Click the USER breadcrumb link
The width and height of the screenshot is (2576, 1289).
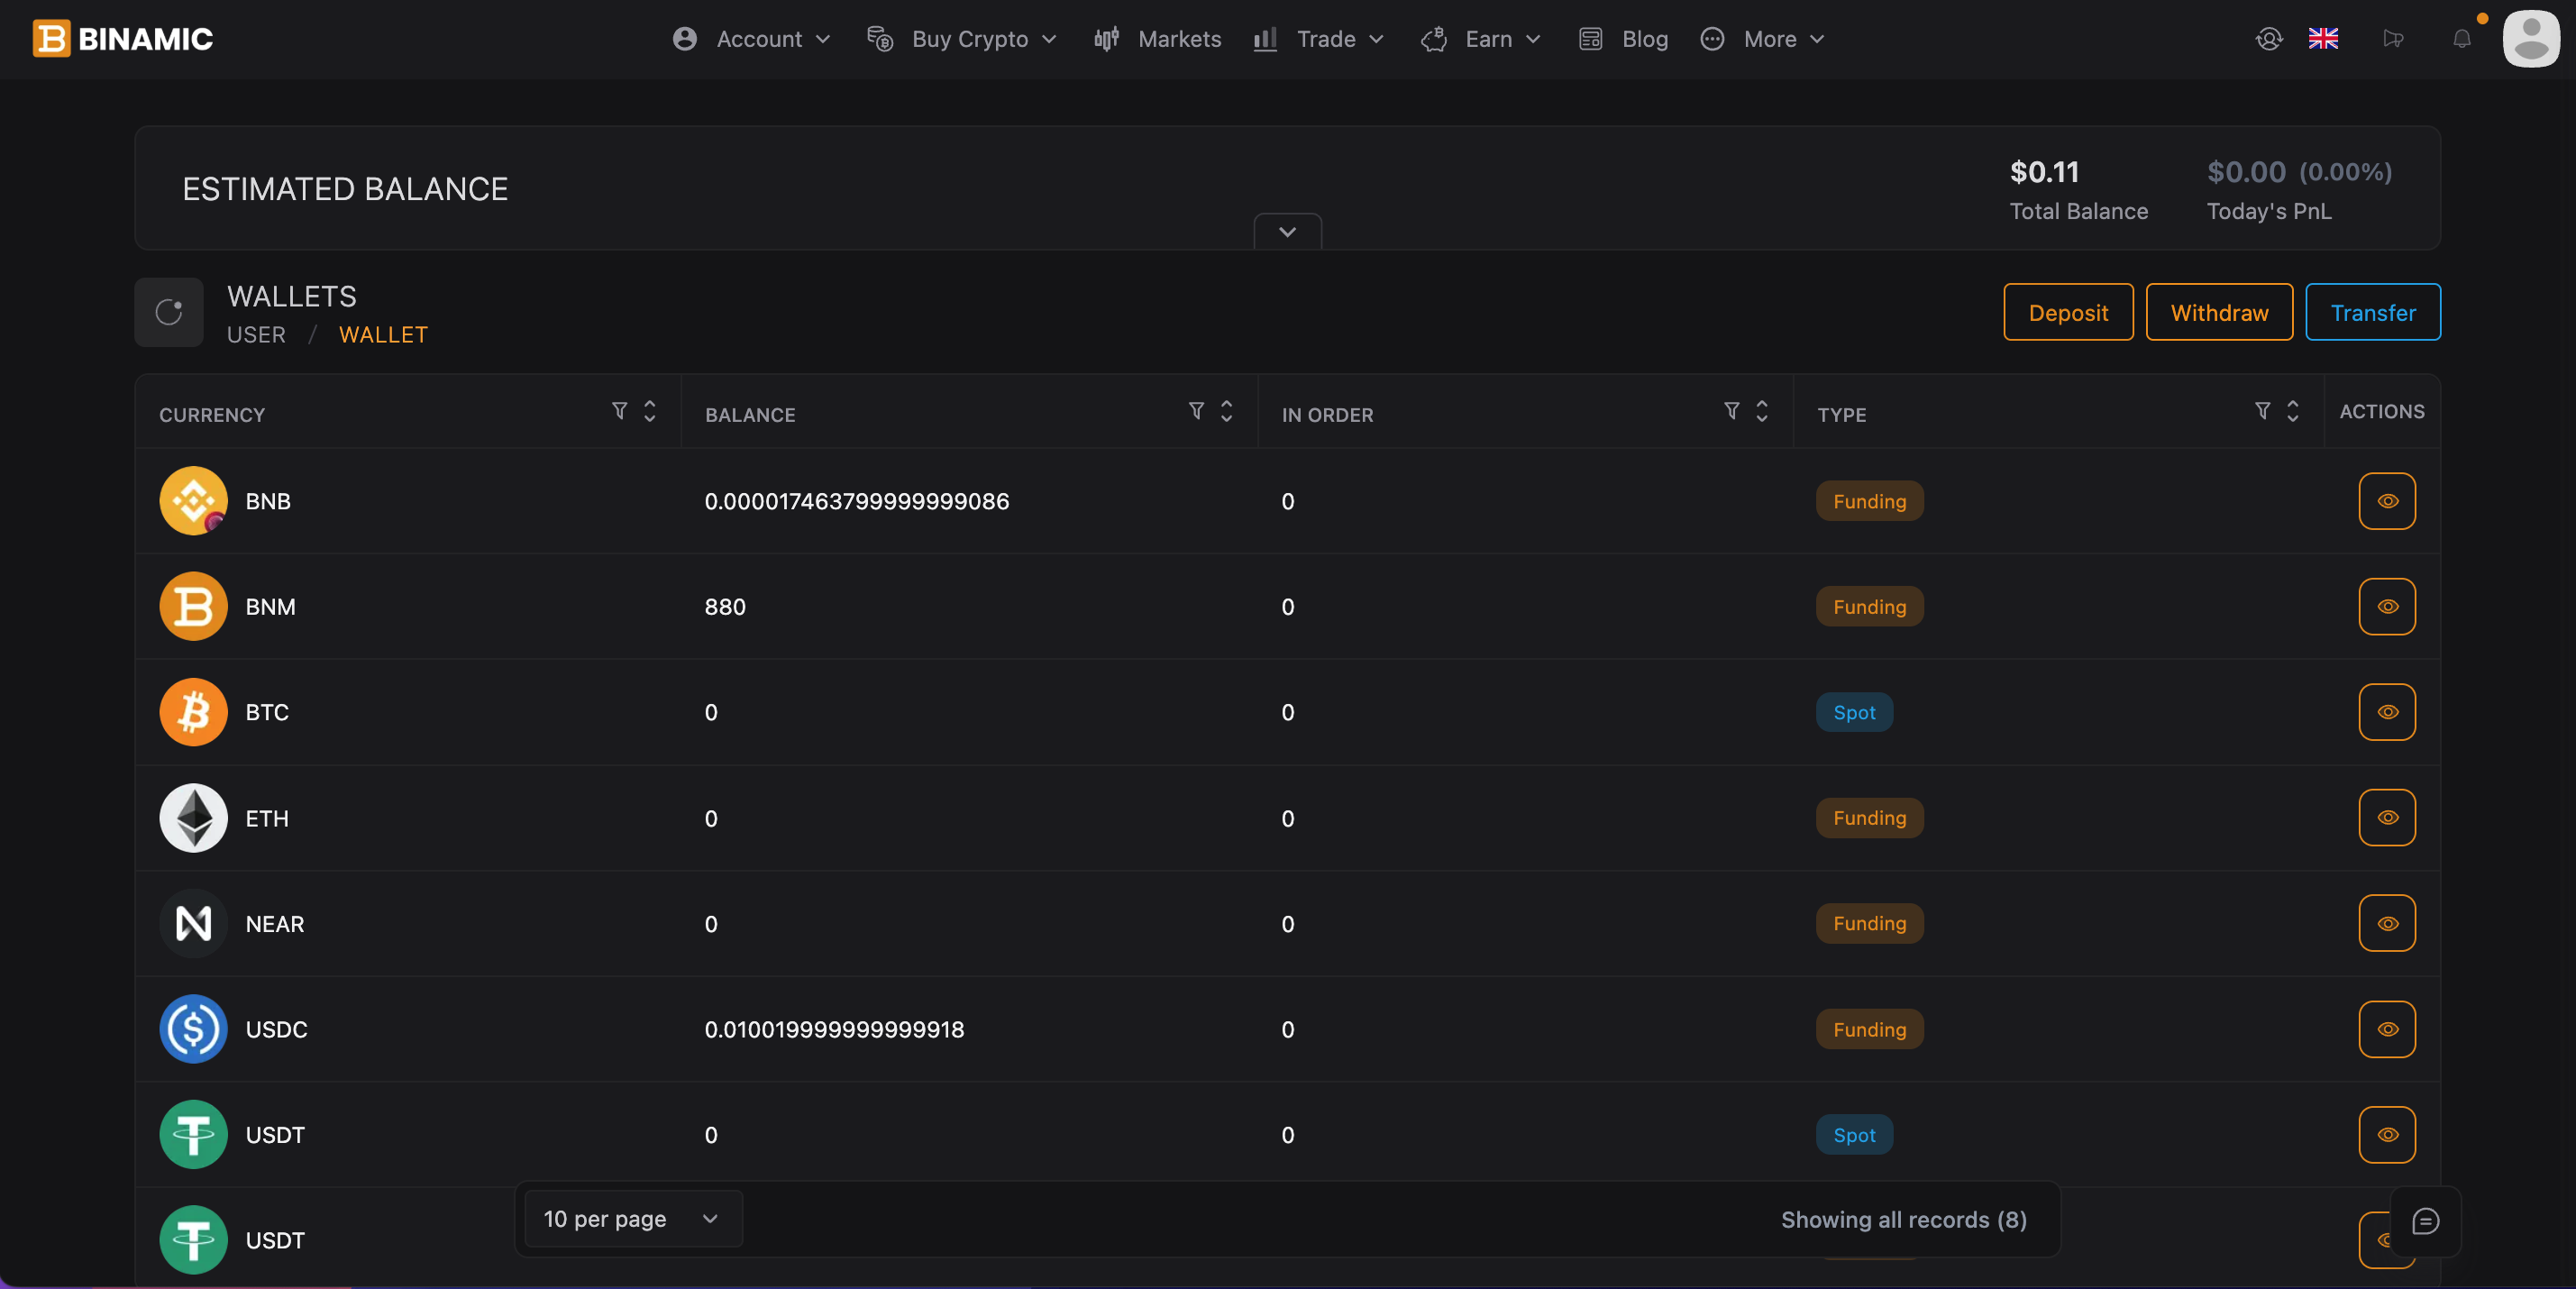[256, 335]
